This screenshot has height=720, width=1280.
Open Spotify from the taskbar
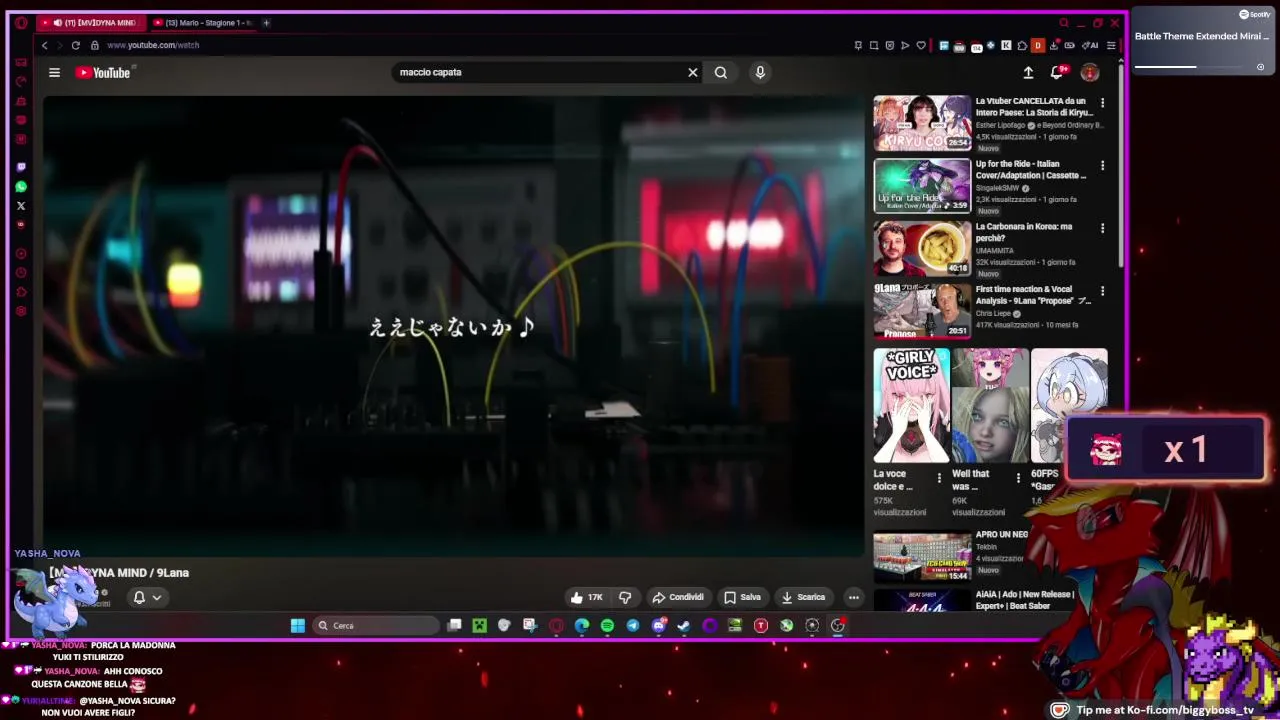pyautogui.click(x=607, y=625)
